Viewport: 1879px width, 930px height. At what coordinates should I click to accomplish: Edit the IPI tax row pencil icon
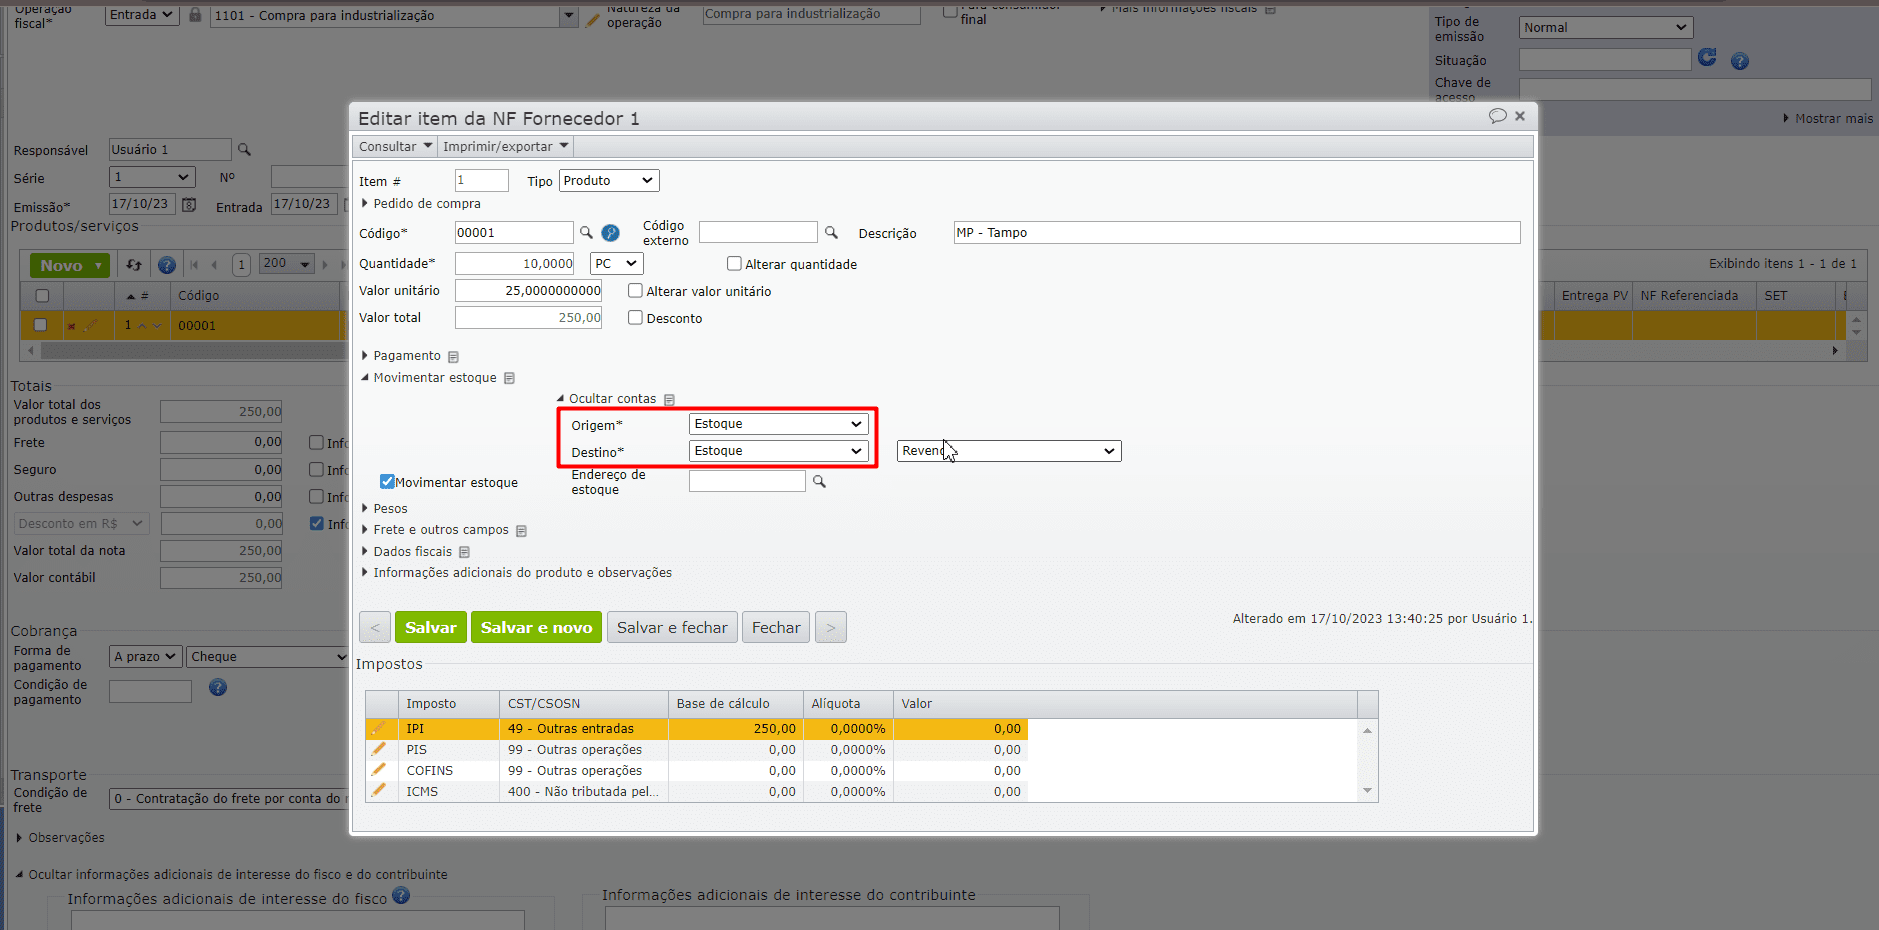[379, 729]
